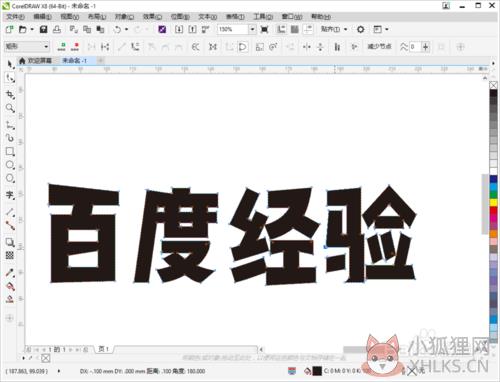The height and width of the screenshot is (382, 500).
Task: Open the zoom level dropdown arrow
Action: coord(252,30)
